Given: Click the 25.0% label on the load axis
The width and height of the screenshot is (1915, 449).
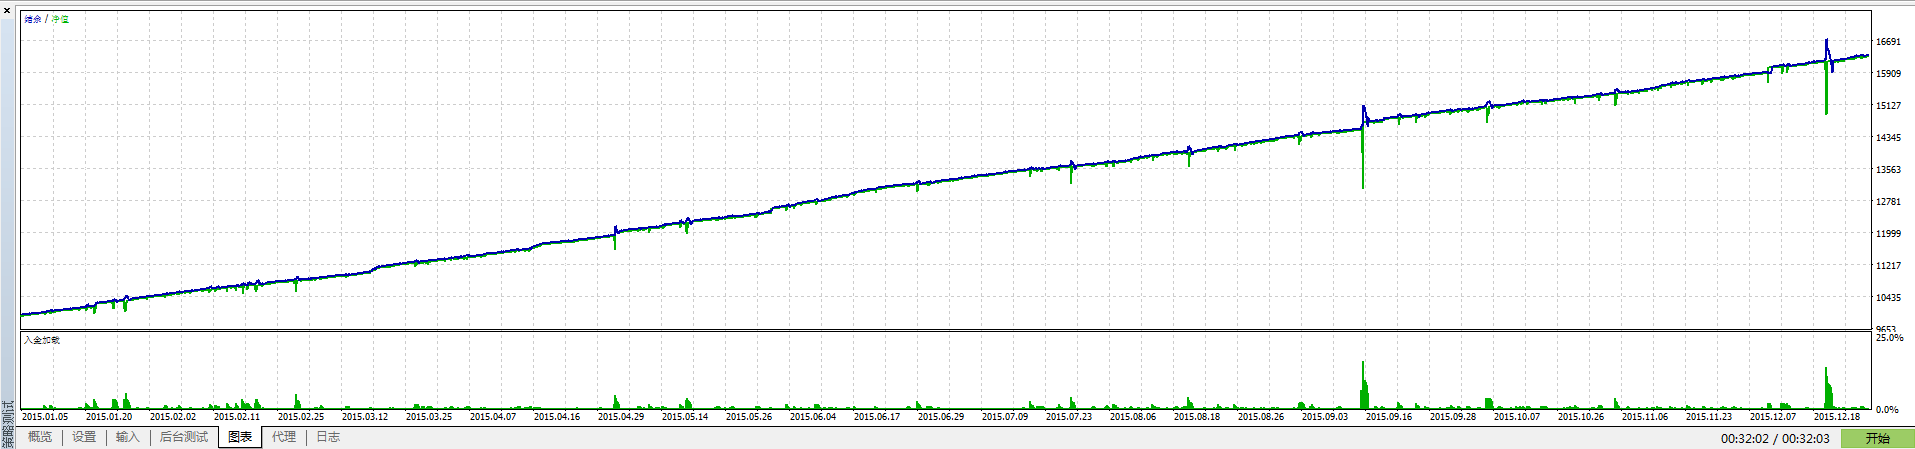Looking at the screenshot, I should click(1889, 338).
